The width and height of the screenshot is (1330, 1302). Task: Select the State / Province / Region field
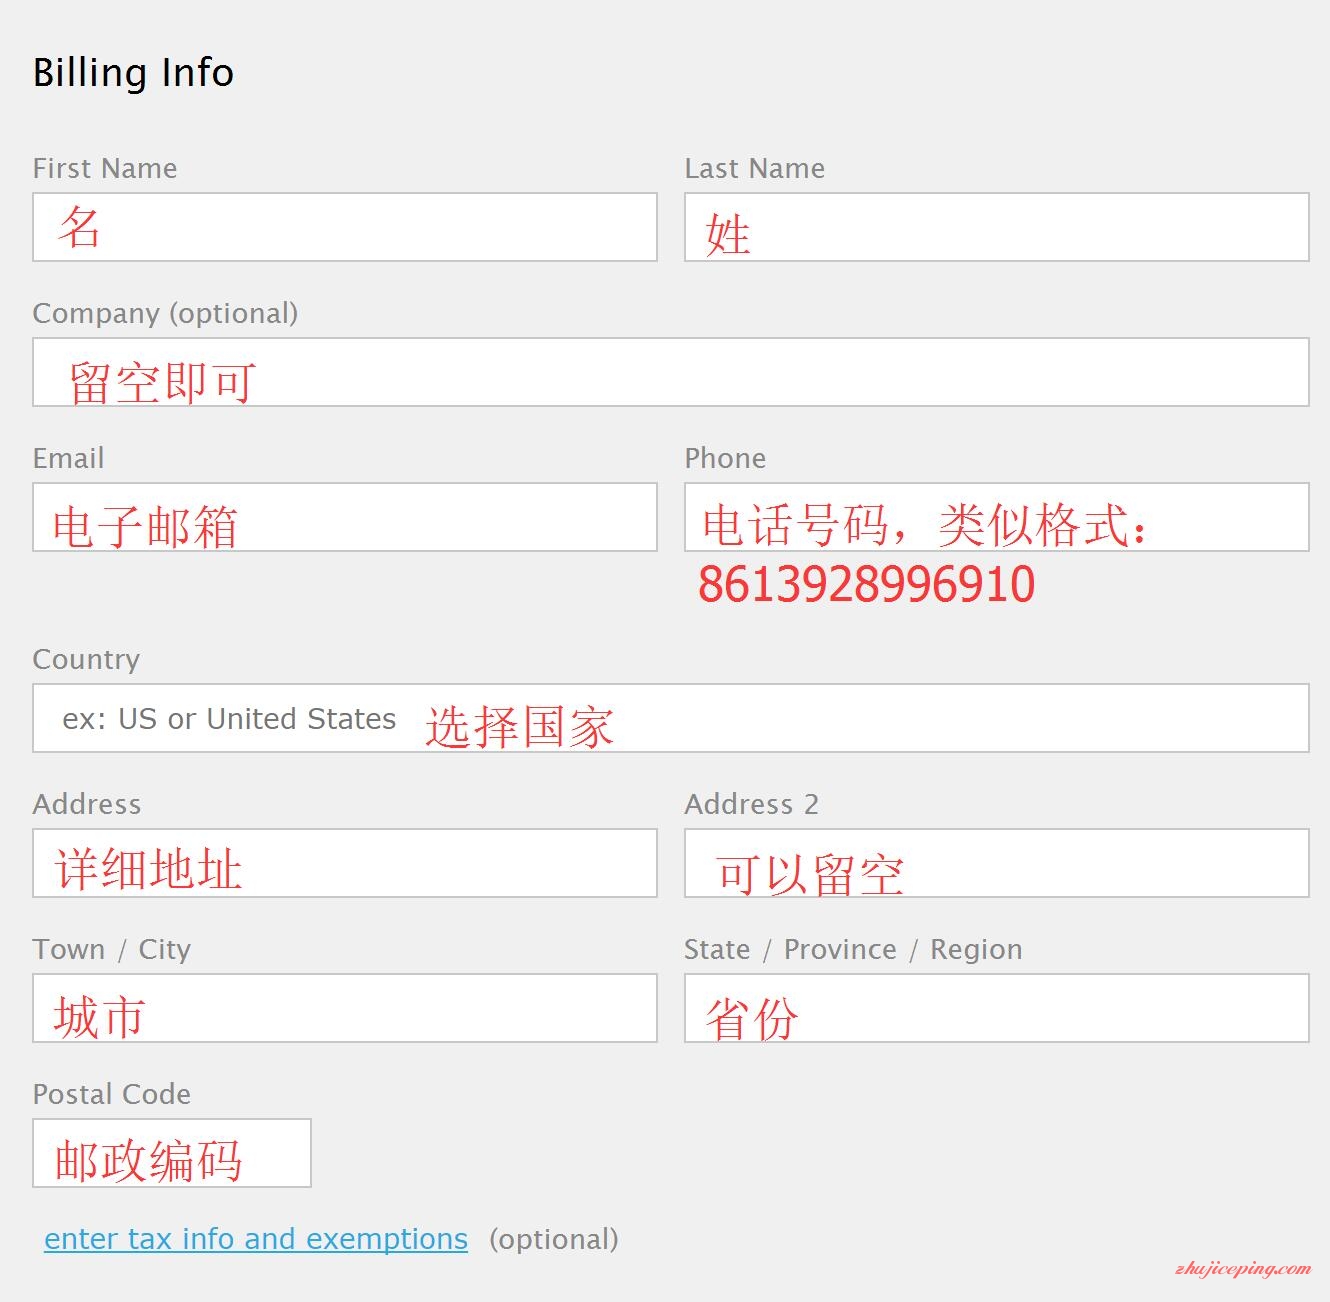tap(996, 1008)
